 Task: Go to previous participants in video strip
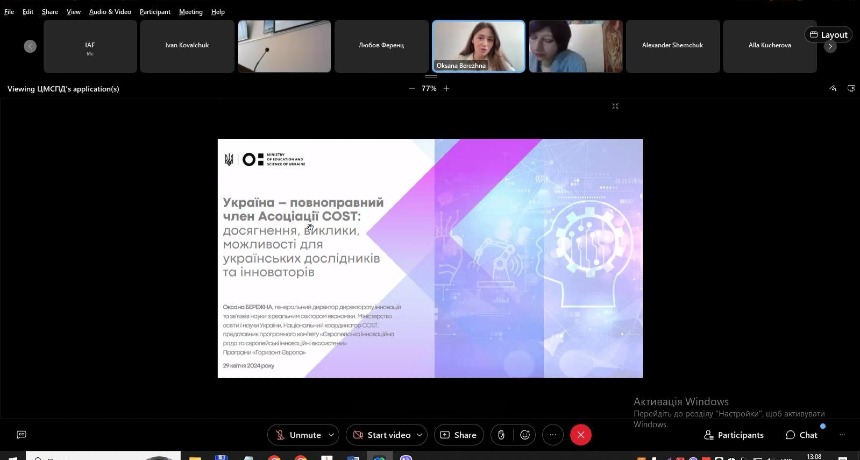click(x=30, y=47)
